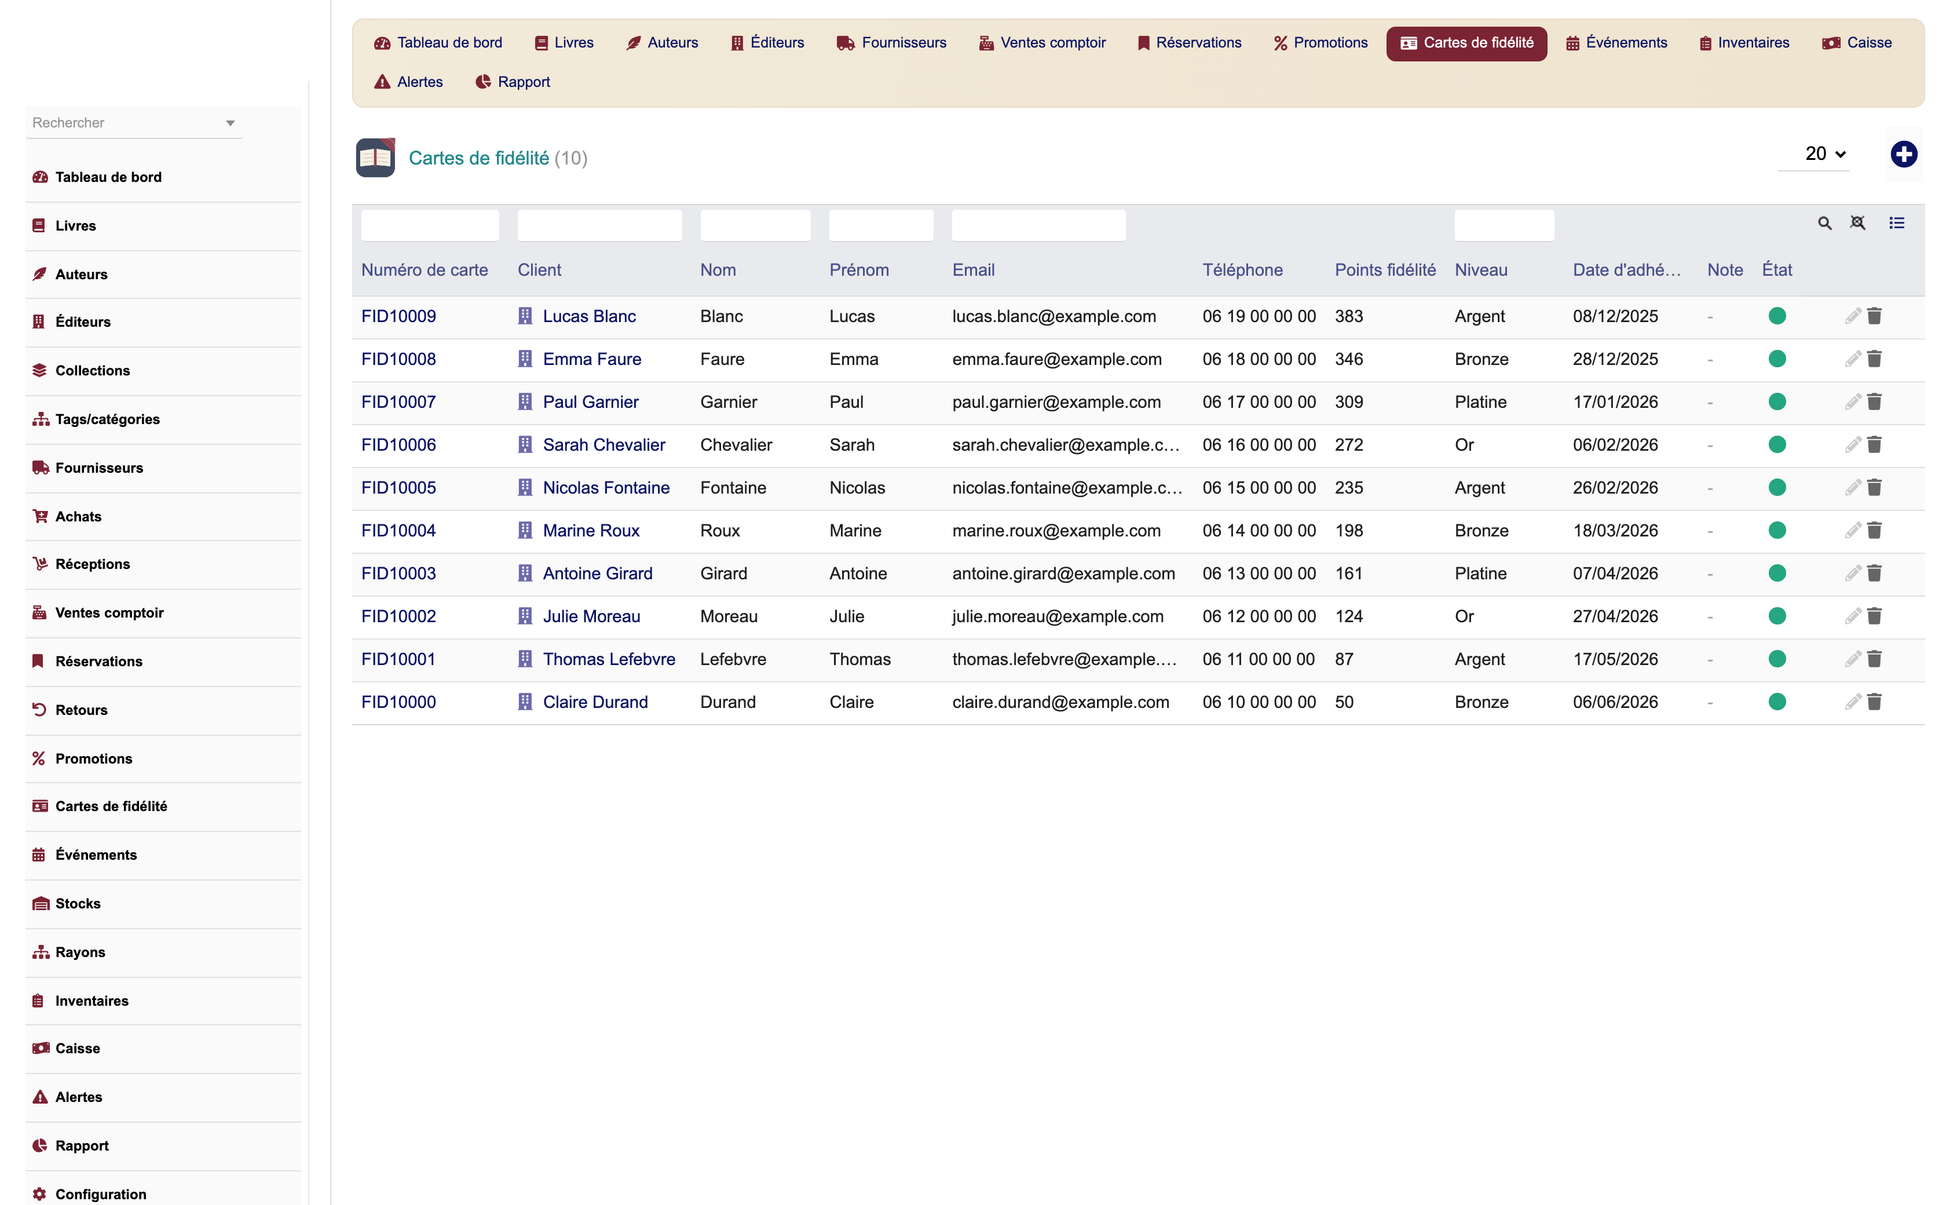This screenshot has width=1946, height=1205.
Task: Delete the FID10001 Thomas Lefebvre card
Action: coord(1874,660)
